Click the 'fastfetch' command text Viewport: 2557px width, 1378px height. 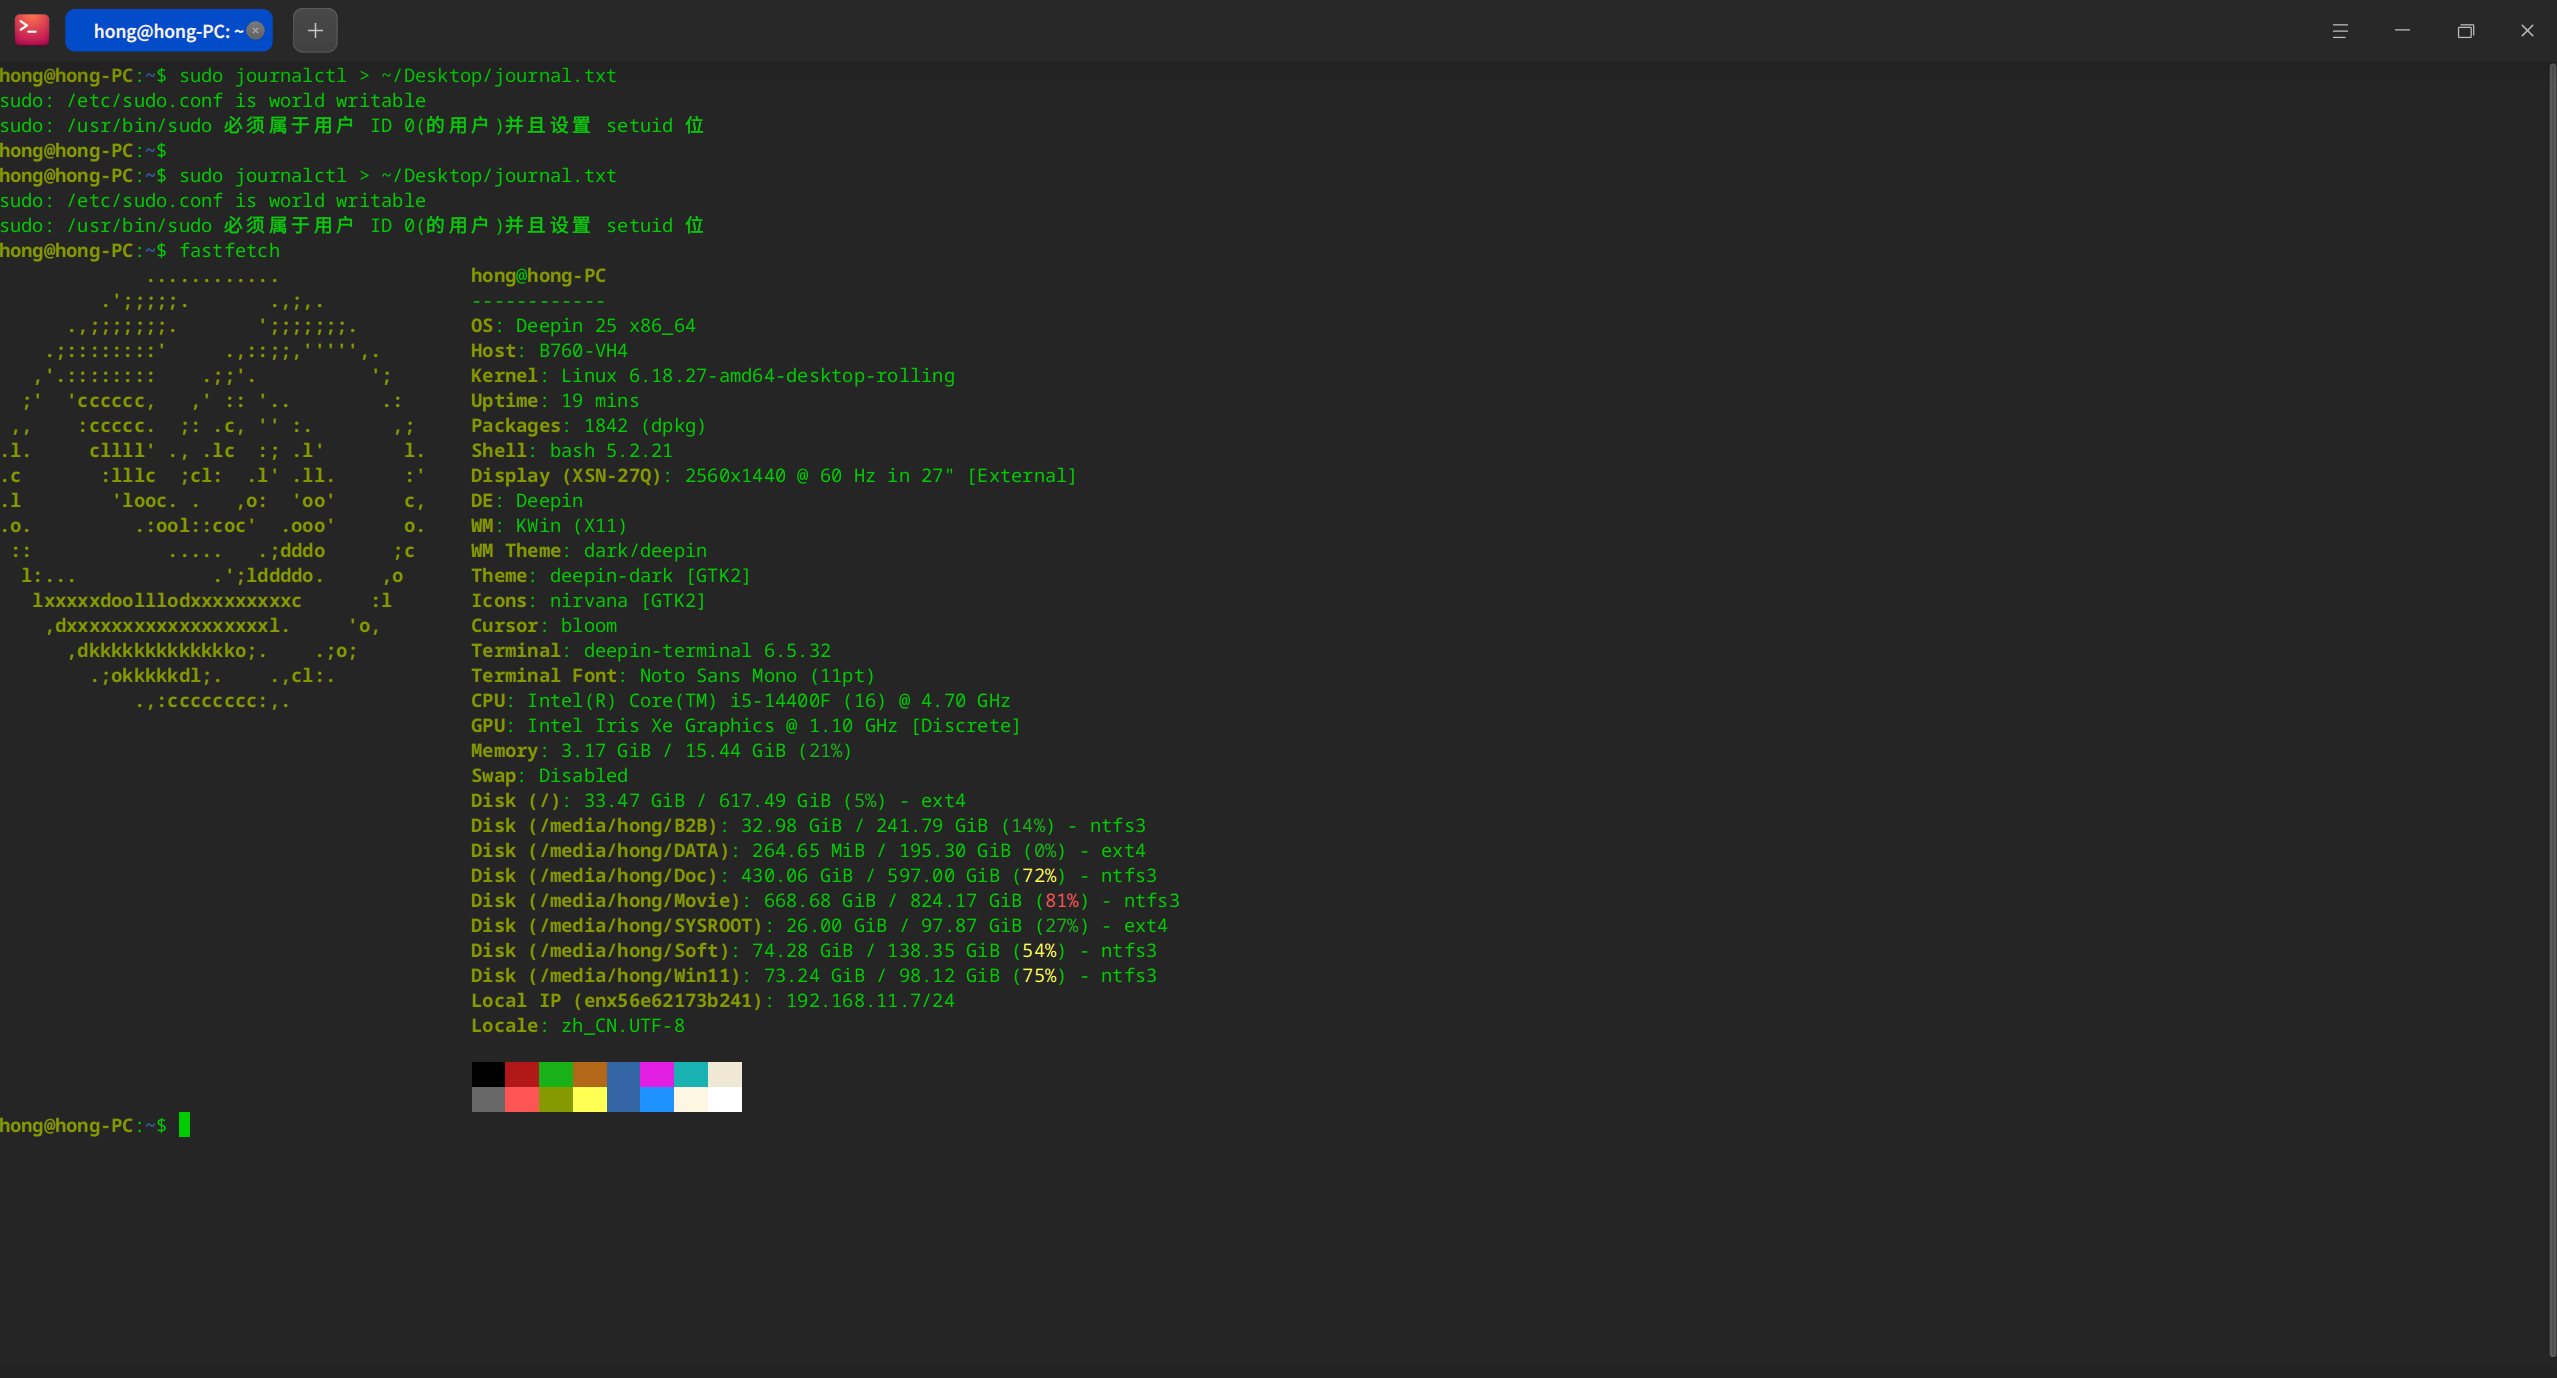point(229,251)
